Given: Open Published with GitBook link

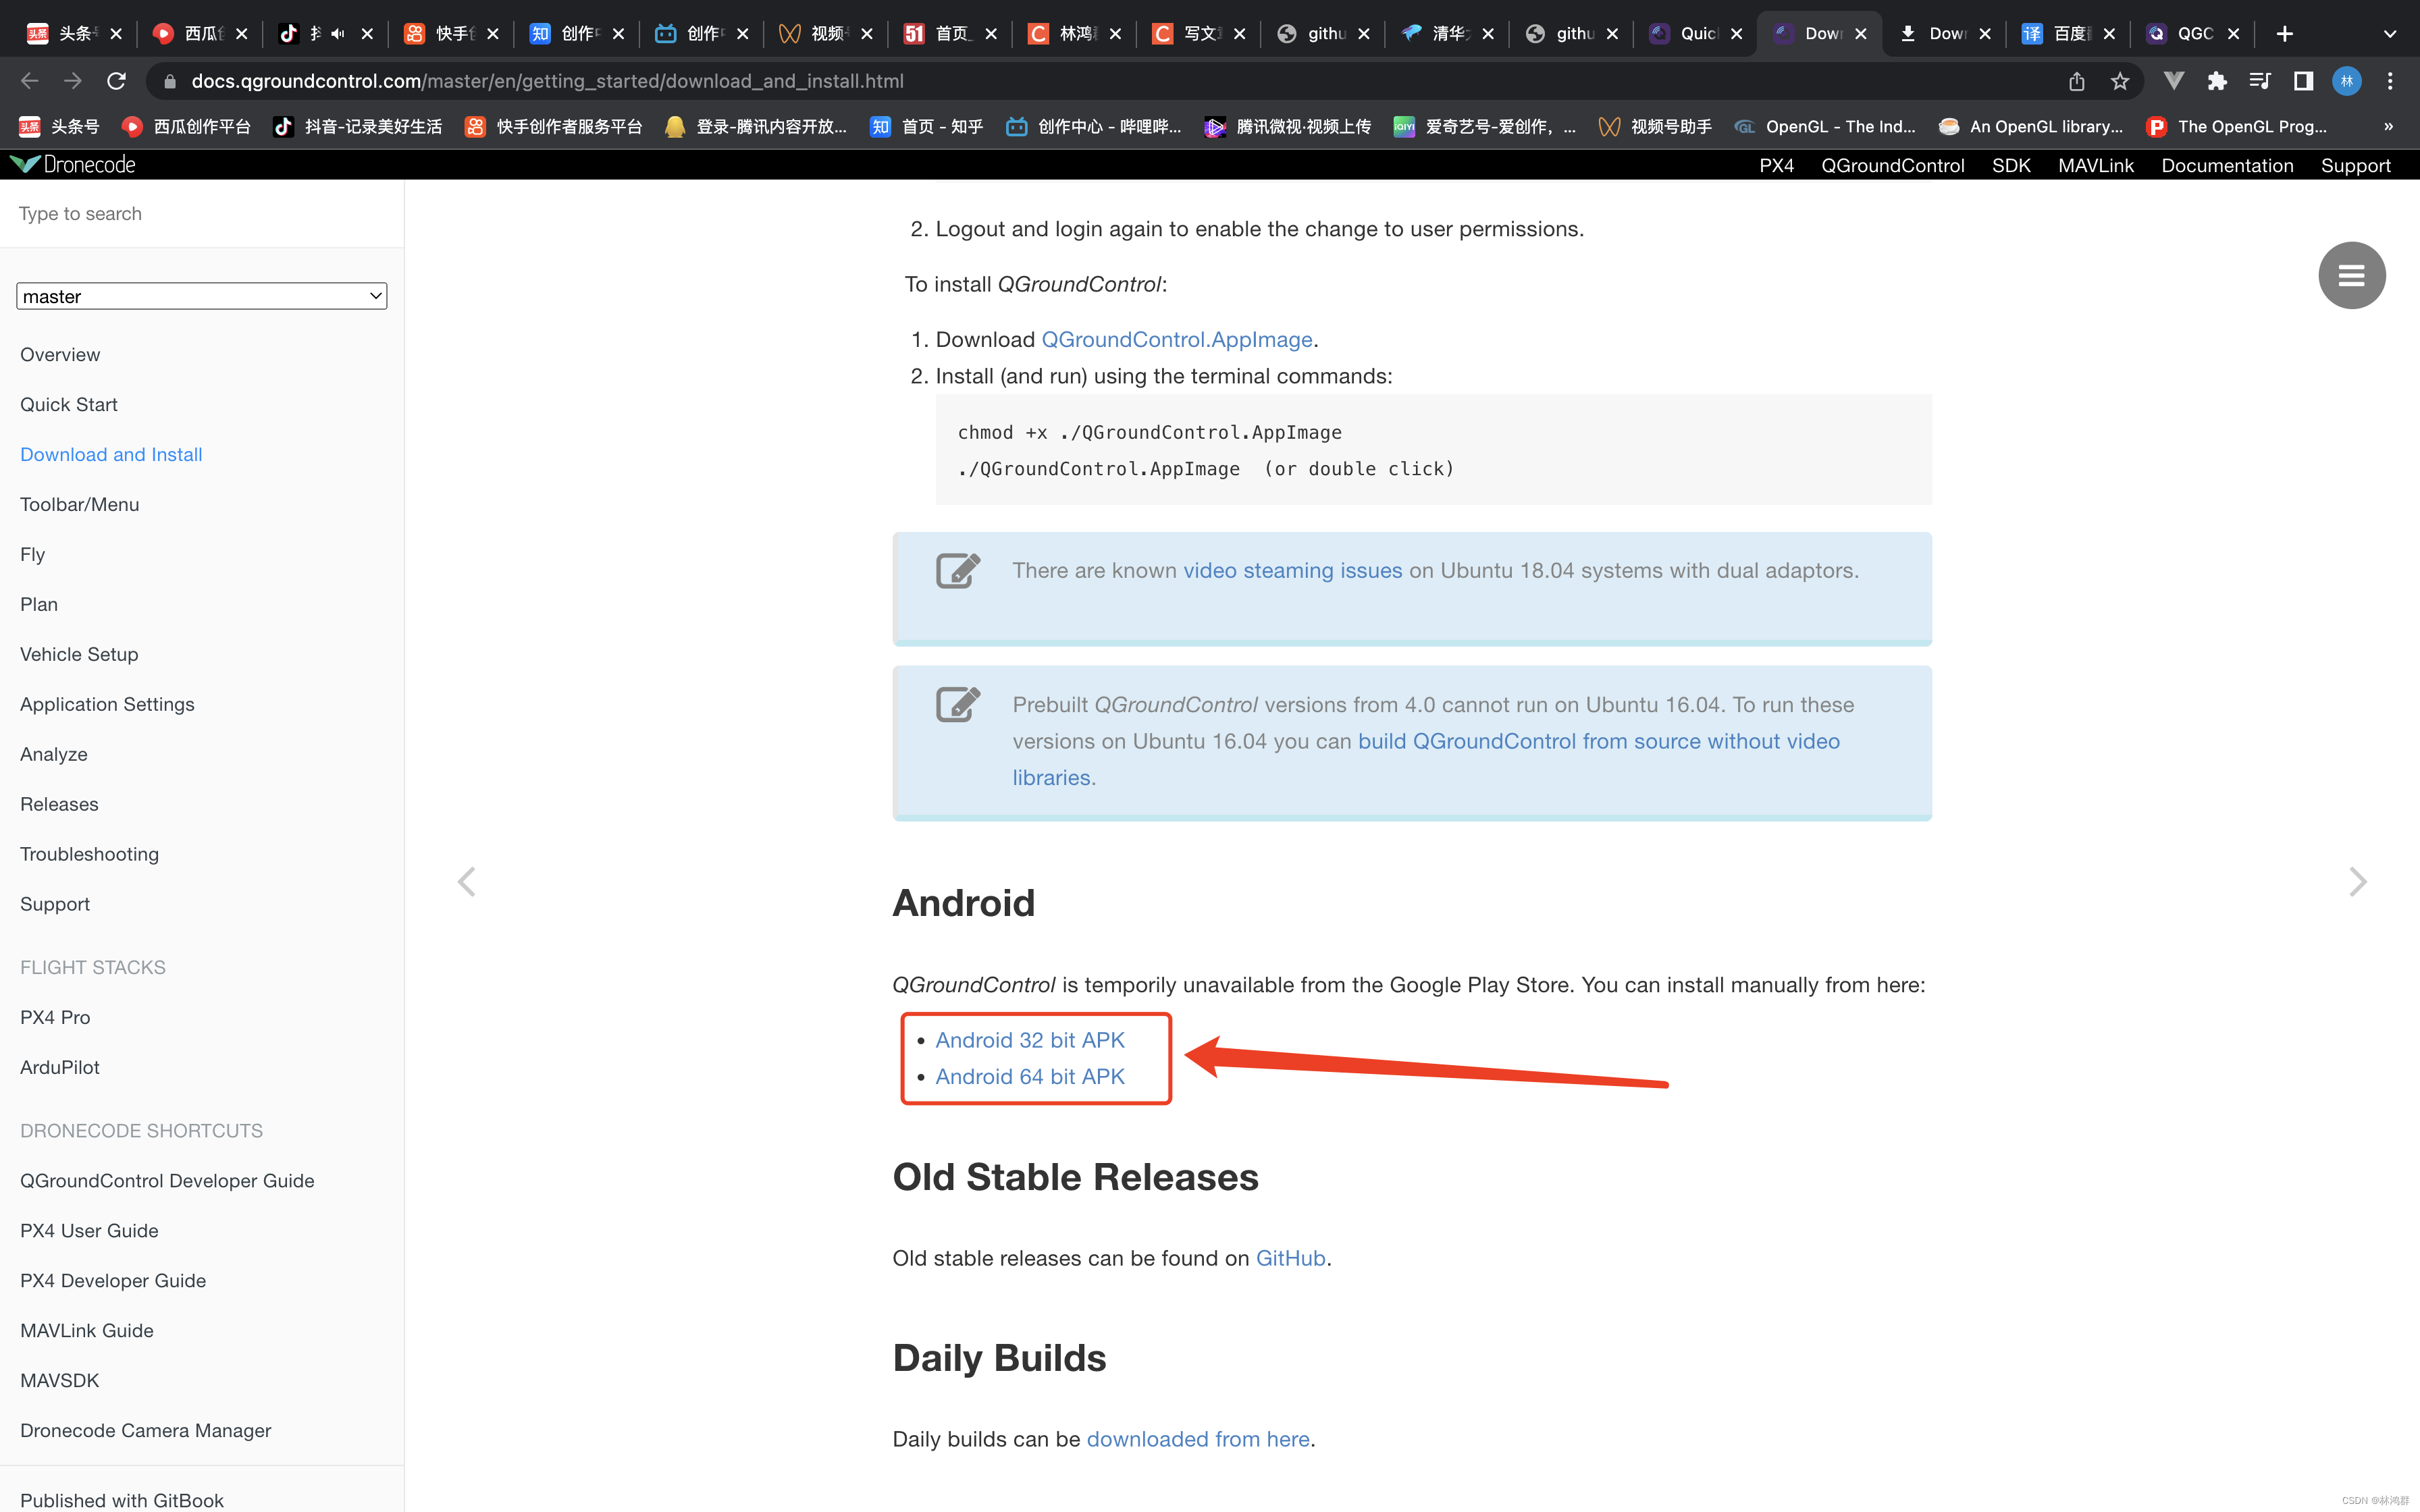Looking at the screenshot, I should click(122, 1500).
